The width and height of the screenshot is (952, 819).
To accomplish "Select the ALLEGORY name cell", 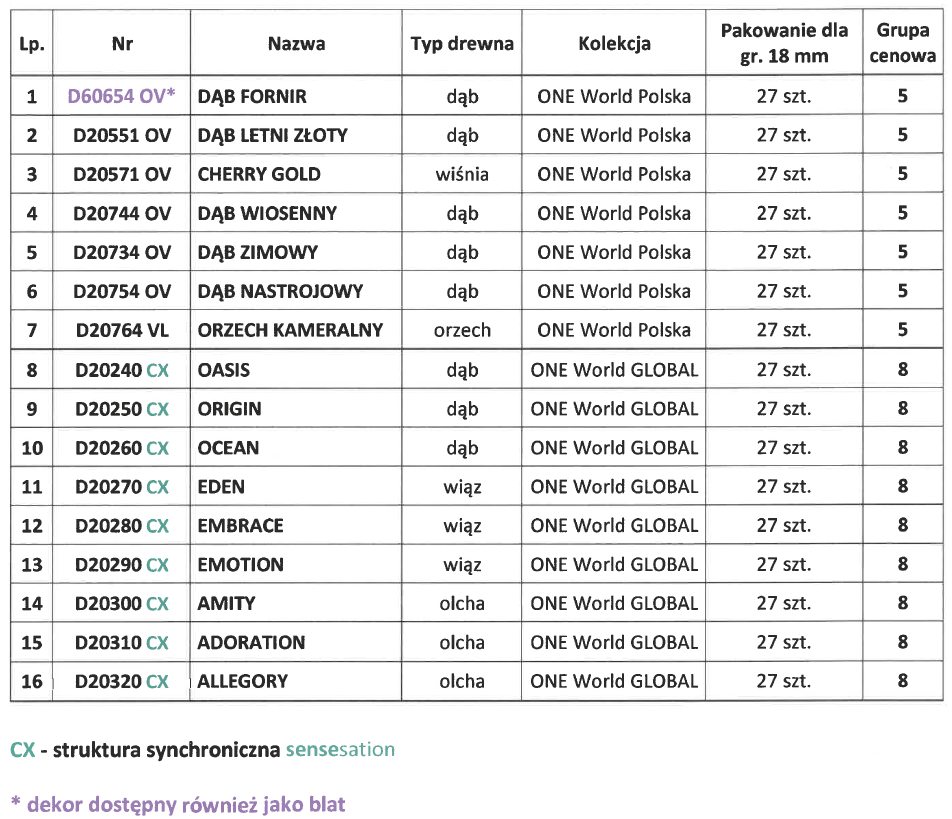I will click(296, 681).
